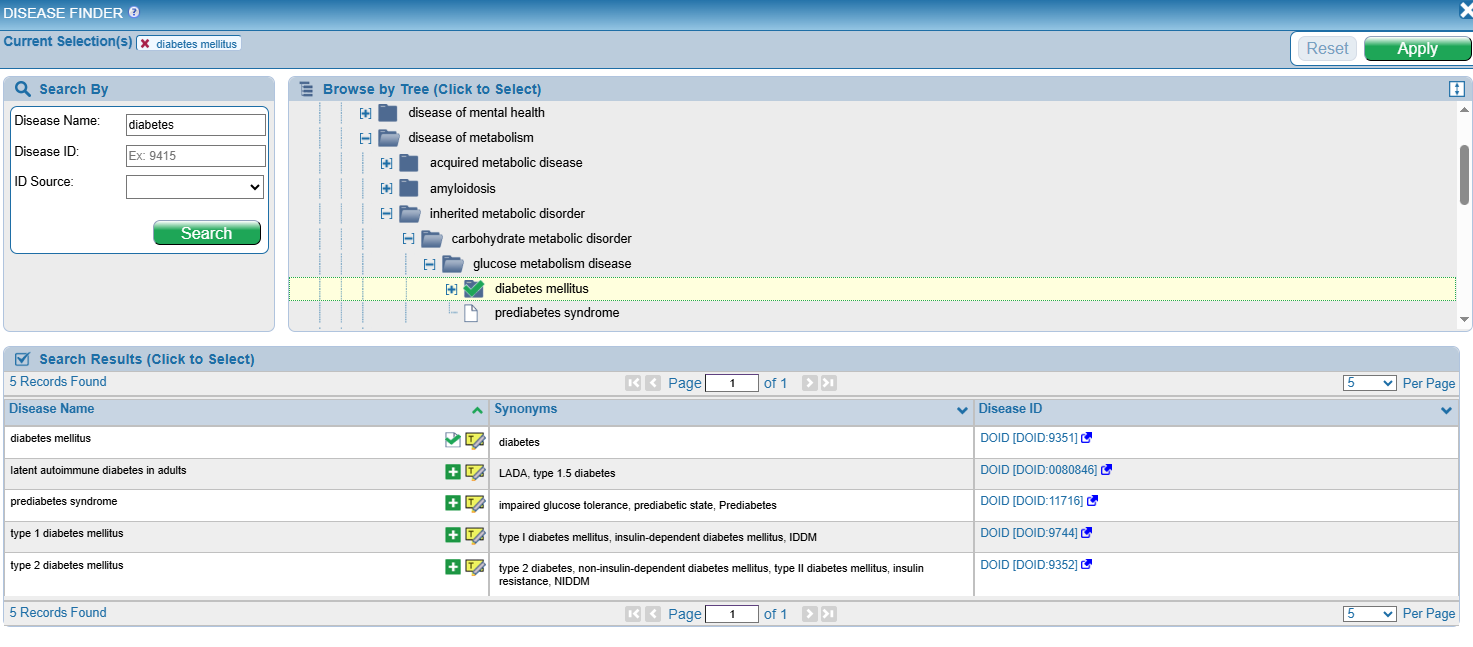This screenshot has width=1473, height=647.
Task: Uncheck diabetes mellitus checkbox in tree
Action: 474,289
